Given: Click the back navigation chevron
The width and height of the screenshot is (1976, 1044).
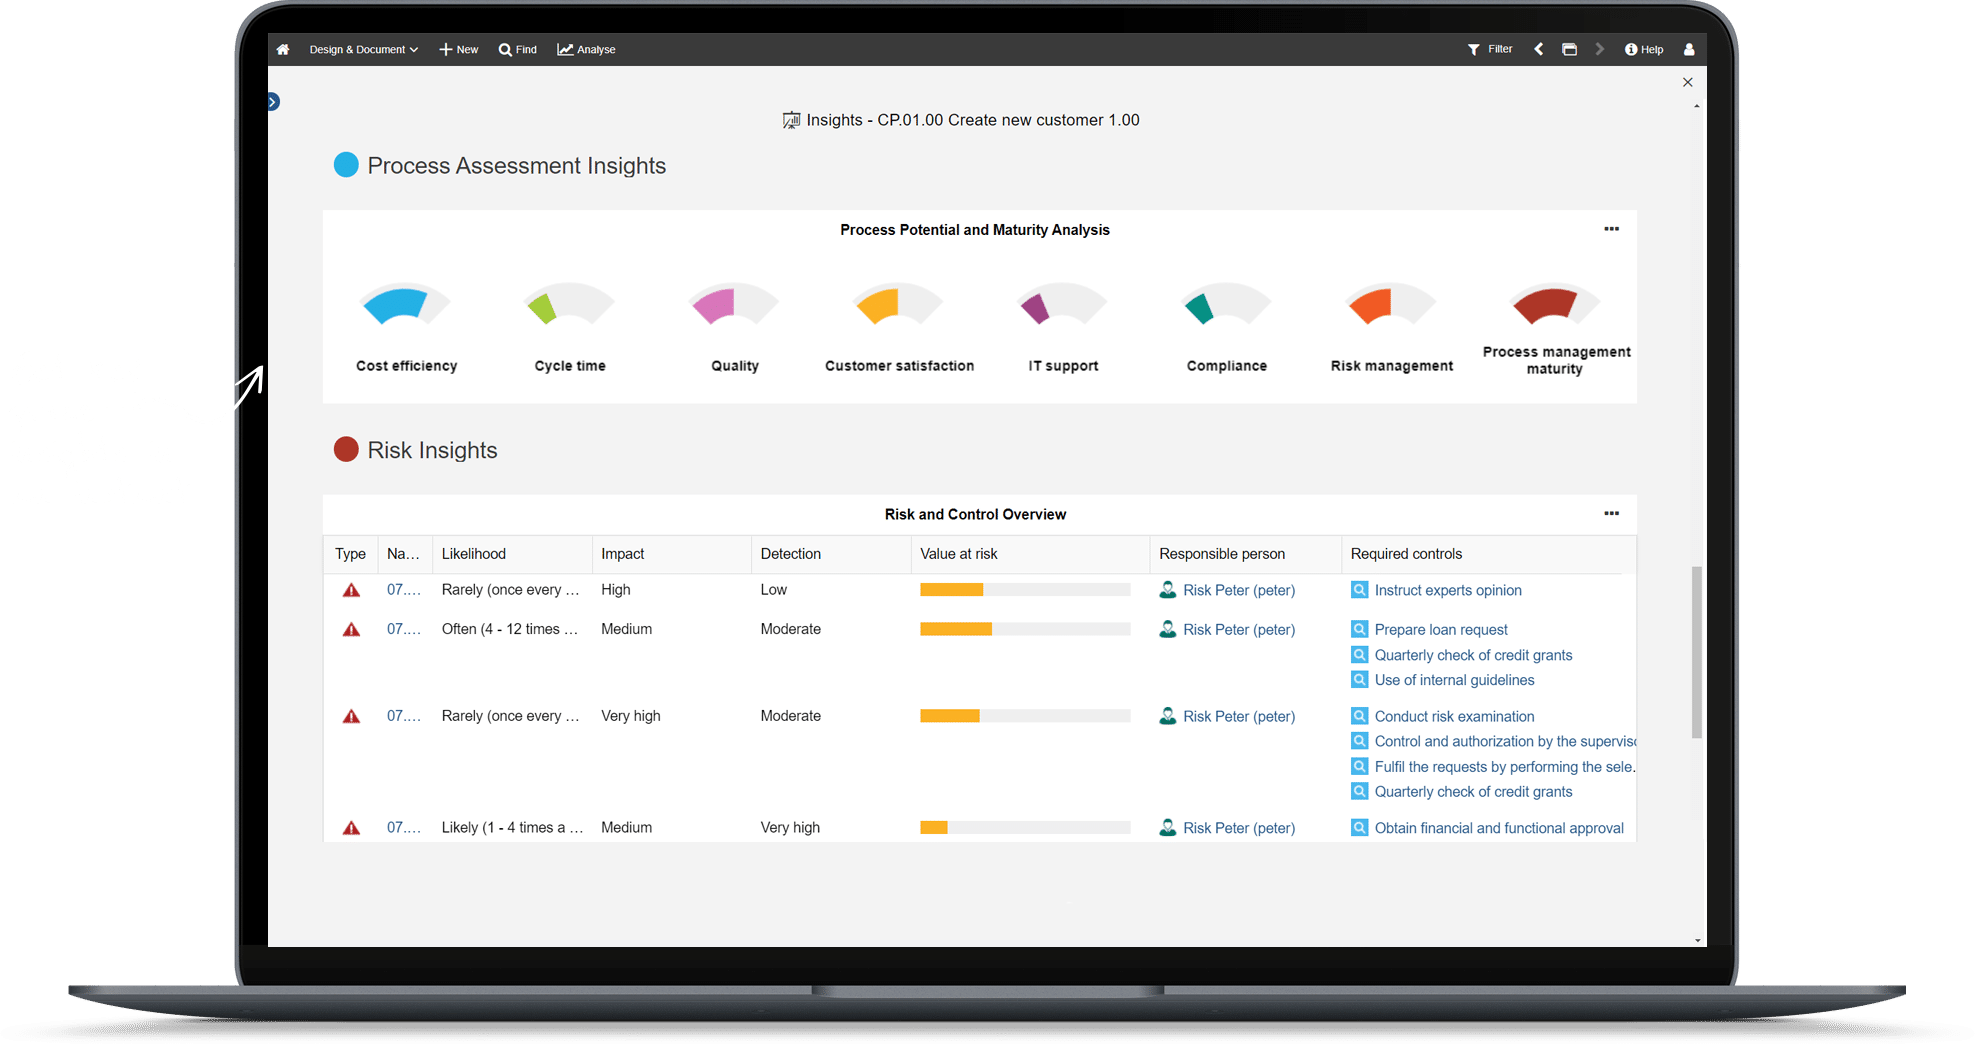Looking at the screenshot, I should pyautogui.click(x=1539, y=48).
